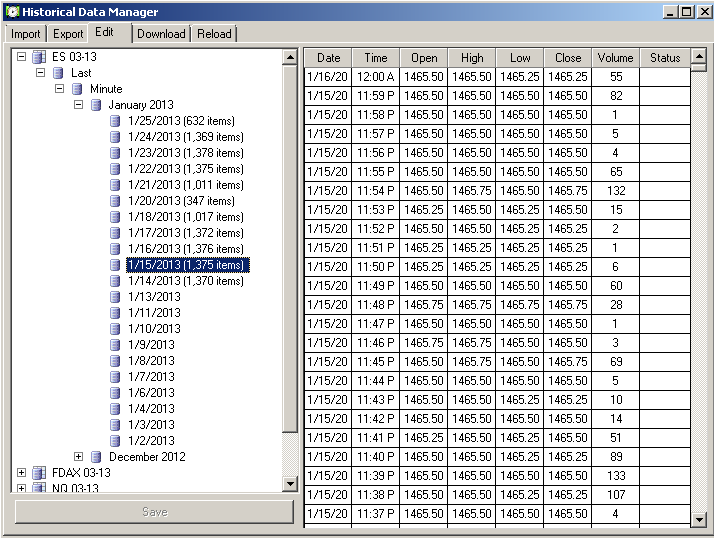Image resolution: width=714 pixels, height=538 pixels.
Task: Click tree scrollbar down arrow
Action: (x=290, y=483)
